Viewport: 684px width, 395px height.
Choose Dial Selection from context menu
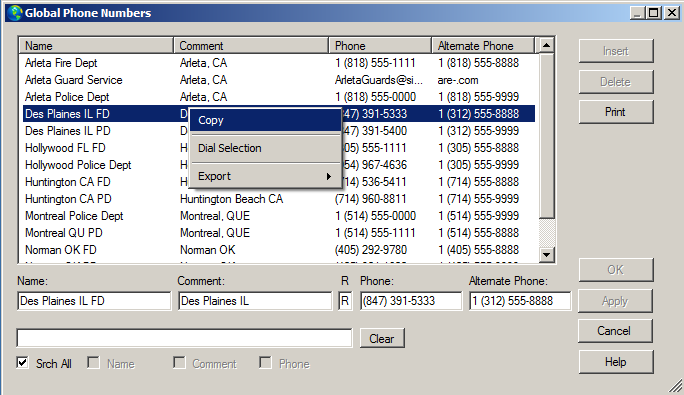tap(265, 148)
